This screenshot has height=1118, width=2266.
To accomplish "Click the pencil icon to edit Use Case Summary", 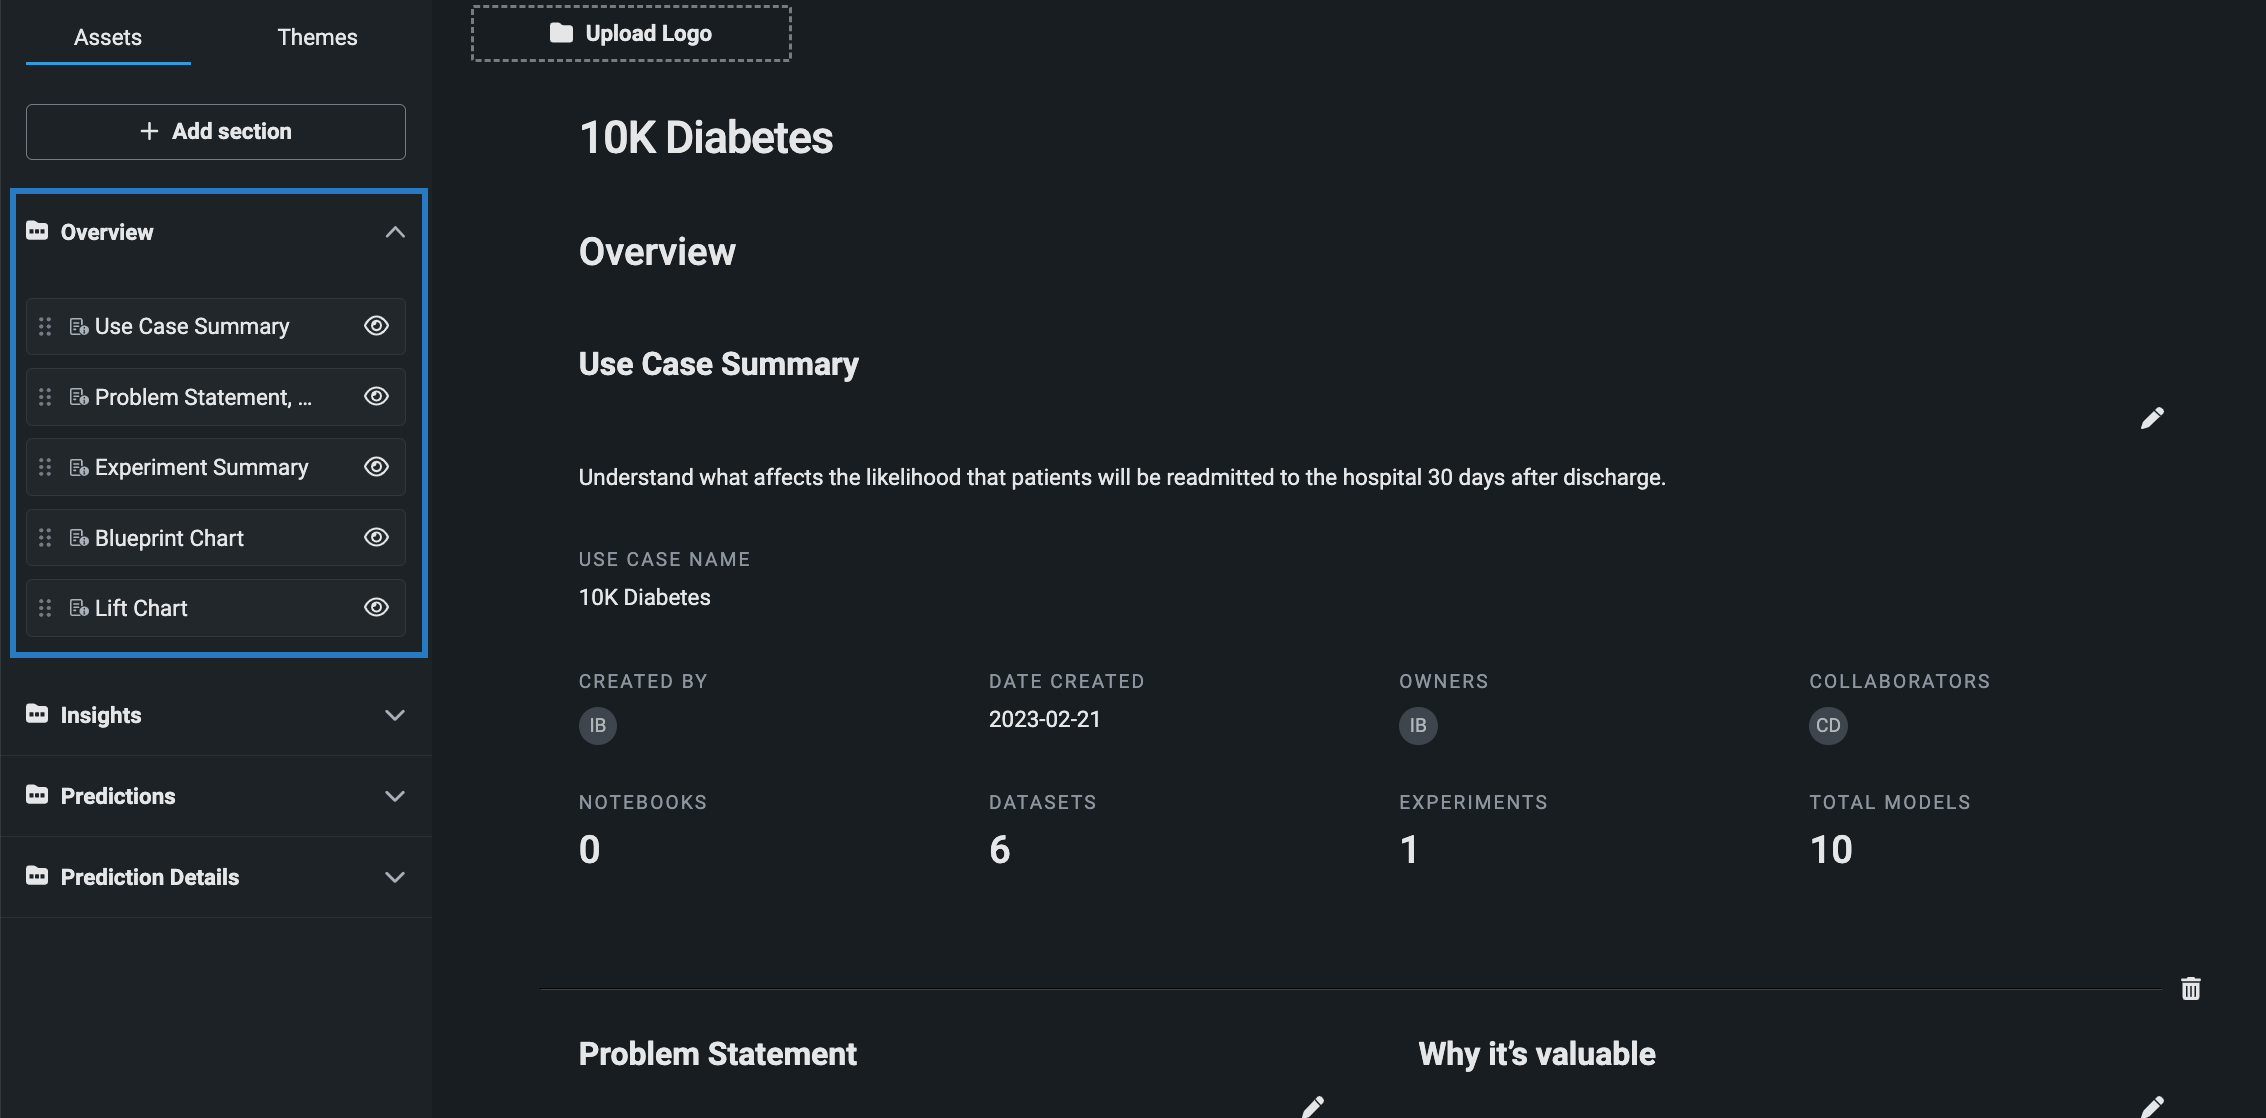I will tap(2152, 418).
